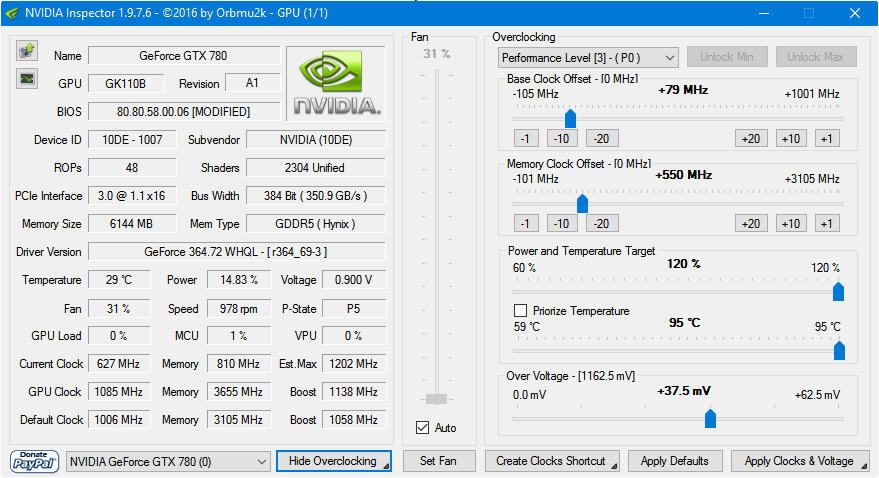Viewport: 879px width, 478px height.
Task: Click the Bus Width value 384 Bit
Action: 316,196
